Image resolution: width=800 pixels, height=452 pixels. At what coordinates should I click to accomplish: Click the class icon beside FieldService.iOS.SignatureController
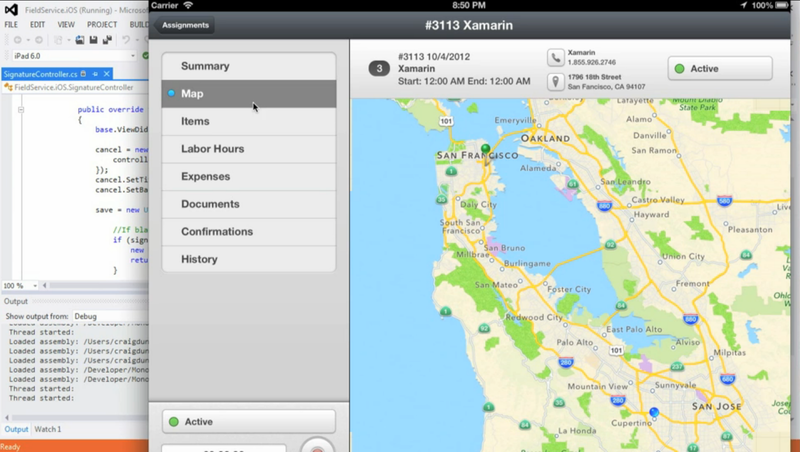(8, 87)
